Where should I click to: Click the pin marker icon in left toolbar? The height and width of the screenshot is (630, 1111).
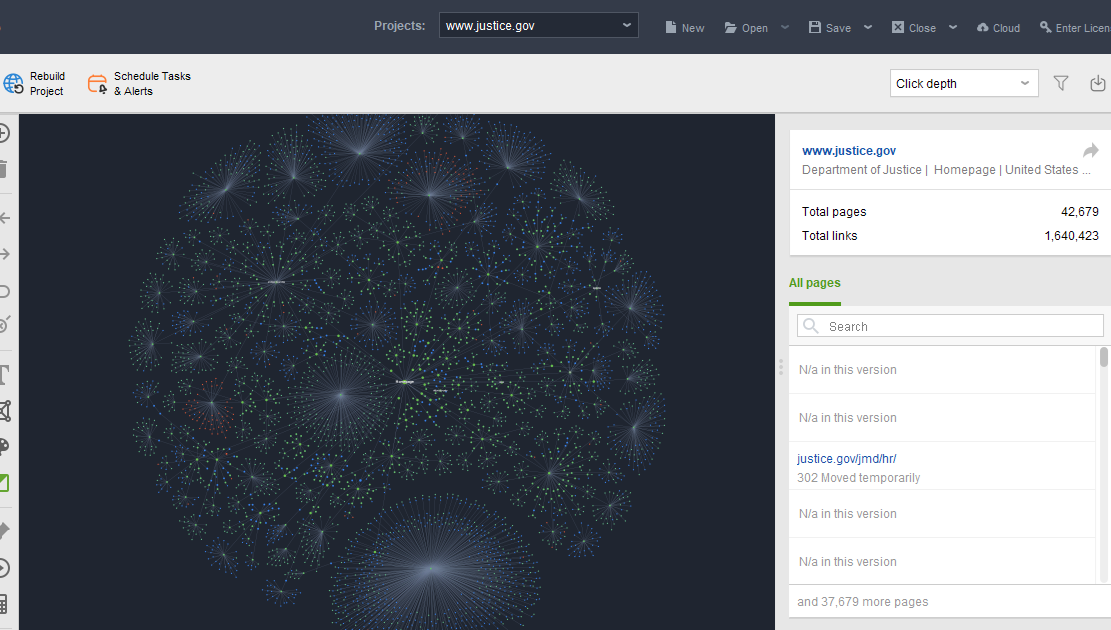[x=4, y=530]
